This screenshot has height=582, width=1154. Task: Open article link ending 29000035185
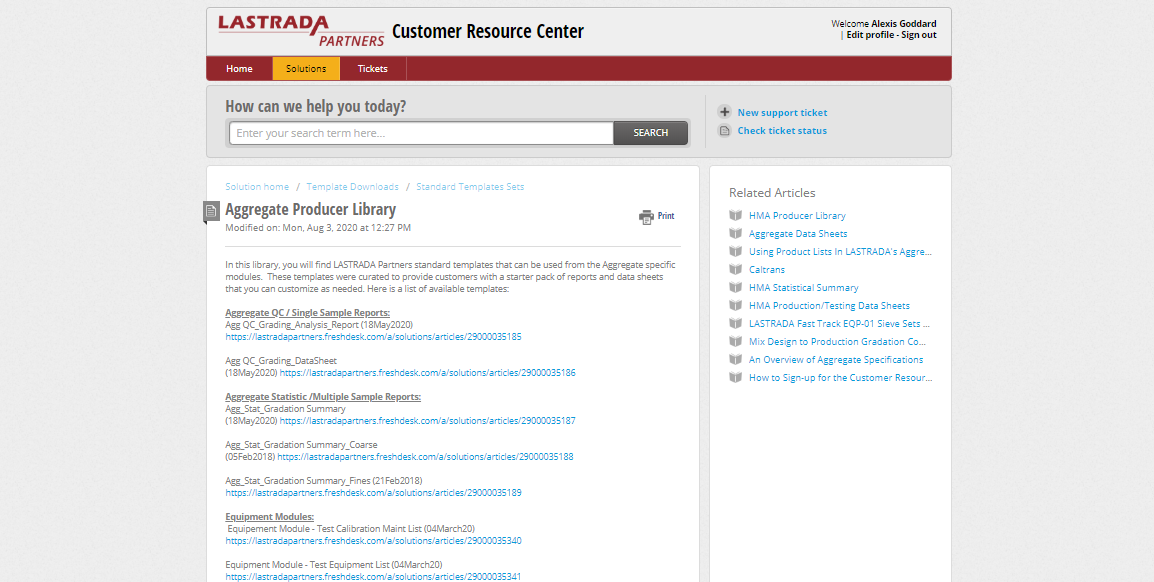tap(373, 337)
